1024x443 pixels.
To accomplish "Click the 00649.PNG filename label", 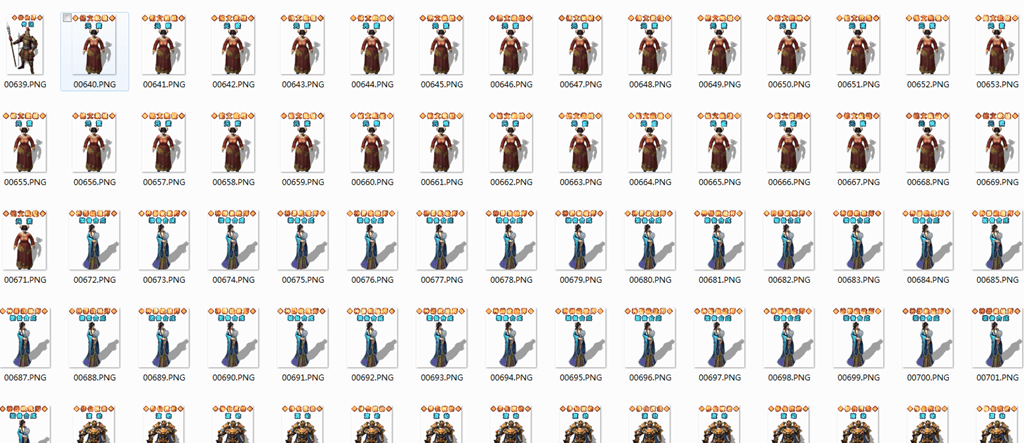I will 719,85.
